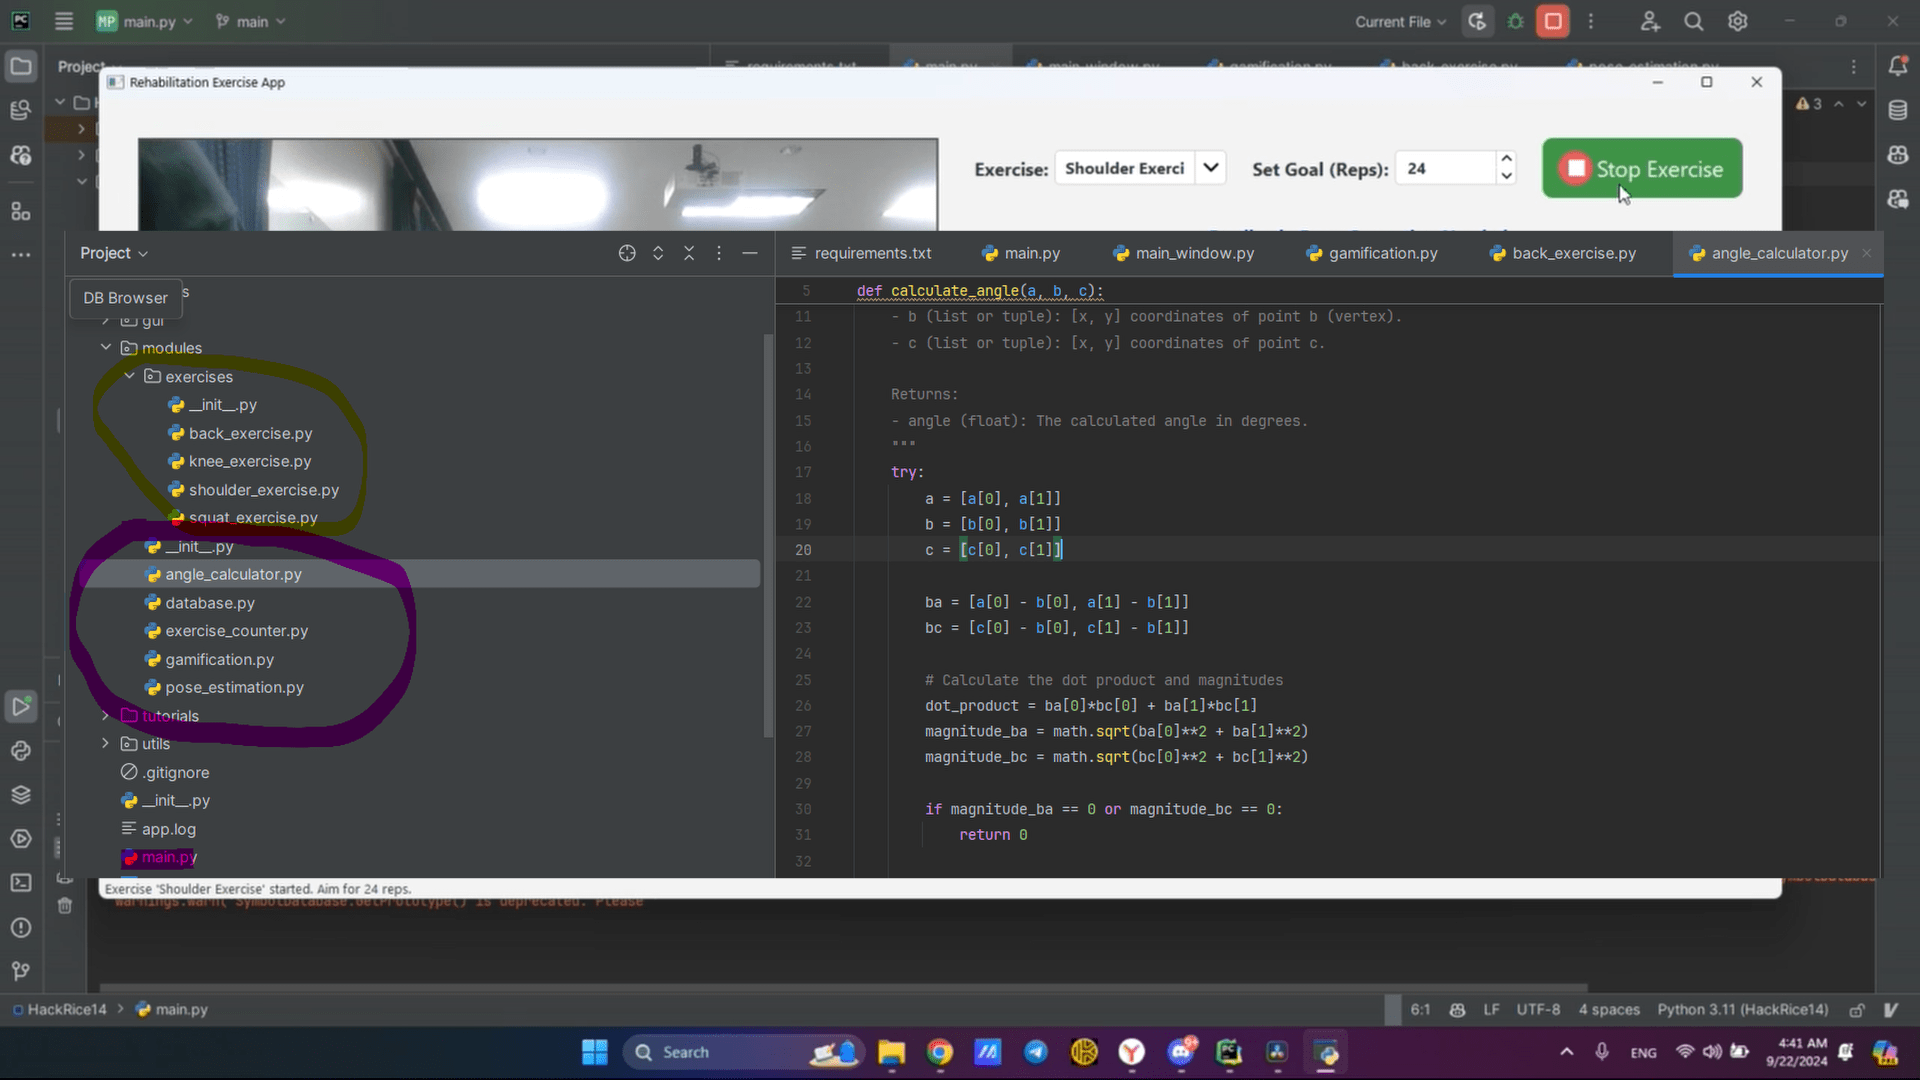The image size is (1920, 1080).
Task: Open the Git version control icon
Action: click(x=21, y=971)
